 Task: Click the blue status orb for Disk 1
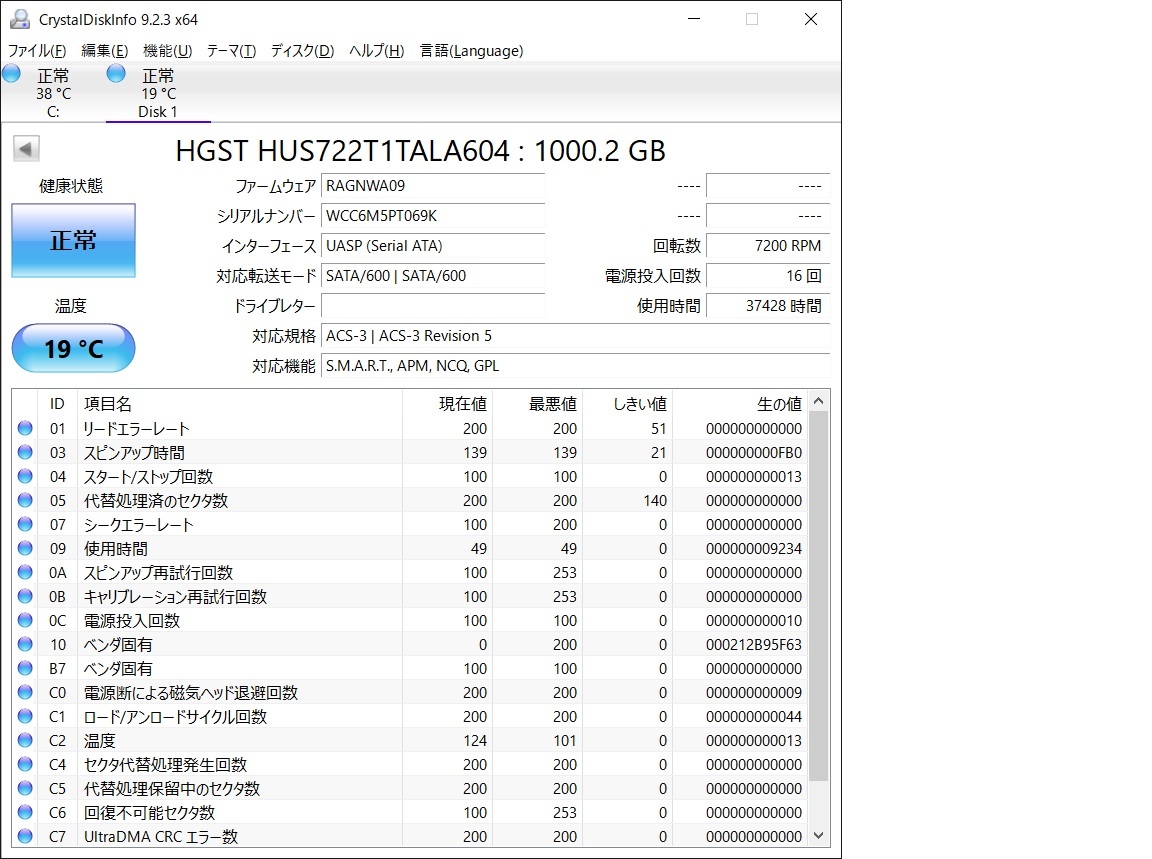116,73
